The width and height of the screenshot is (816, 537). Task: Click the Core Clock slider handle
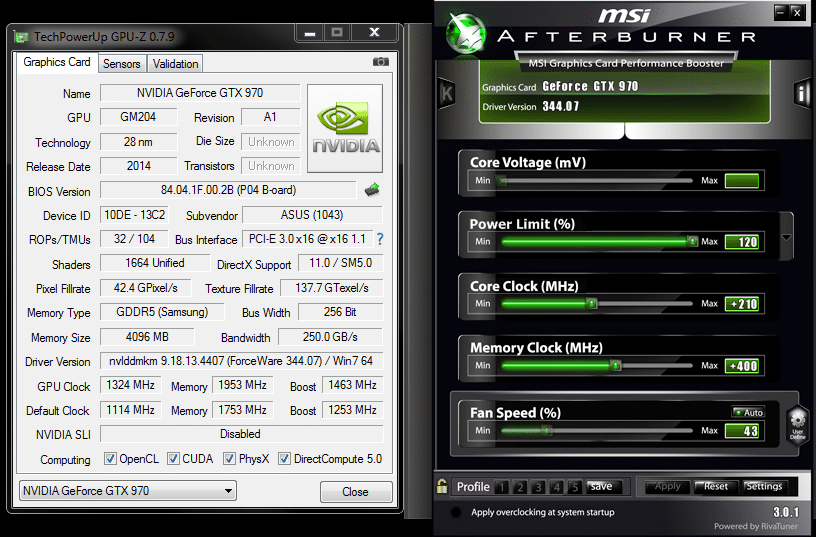(x=592, y=303)
